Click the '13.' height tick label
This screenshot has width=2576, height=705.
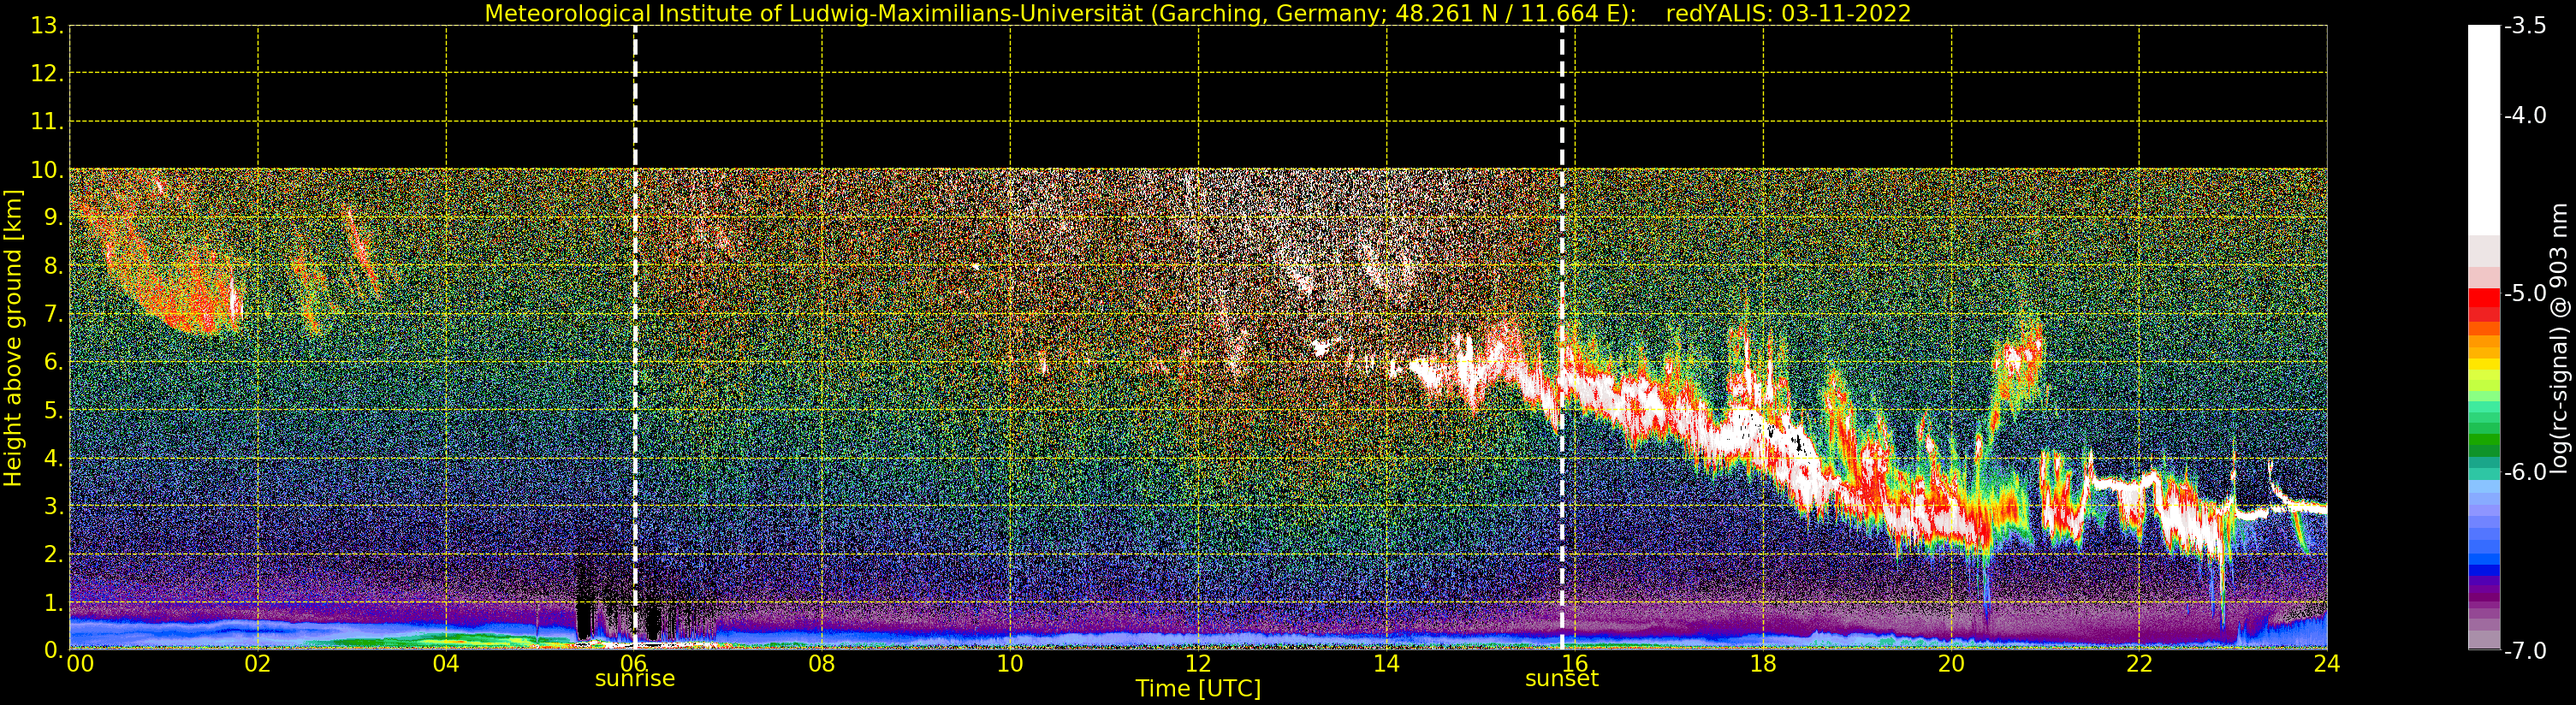tap(47, 26)
